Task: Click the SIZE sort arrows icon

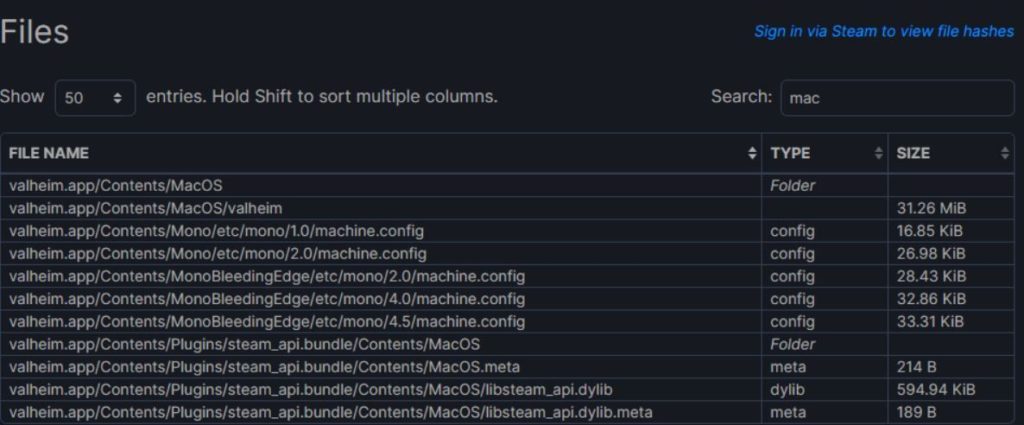Action: (1004, 153)
